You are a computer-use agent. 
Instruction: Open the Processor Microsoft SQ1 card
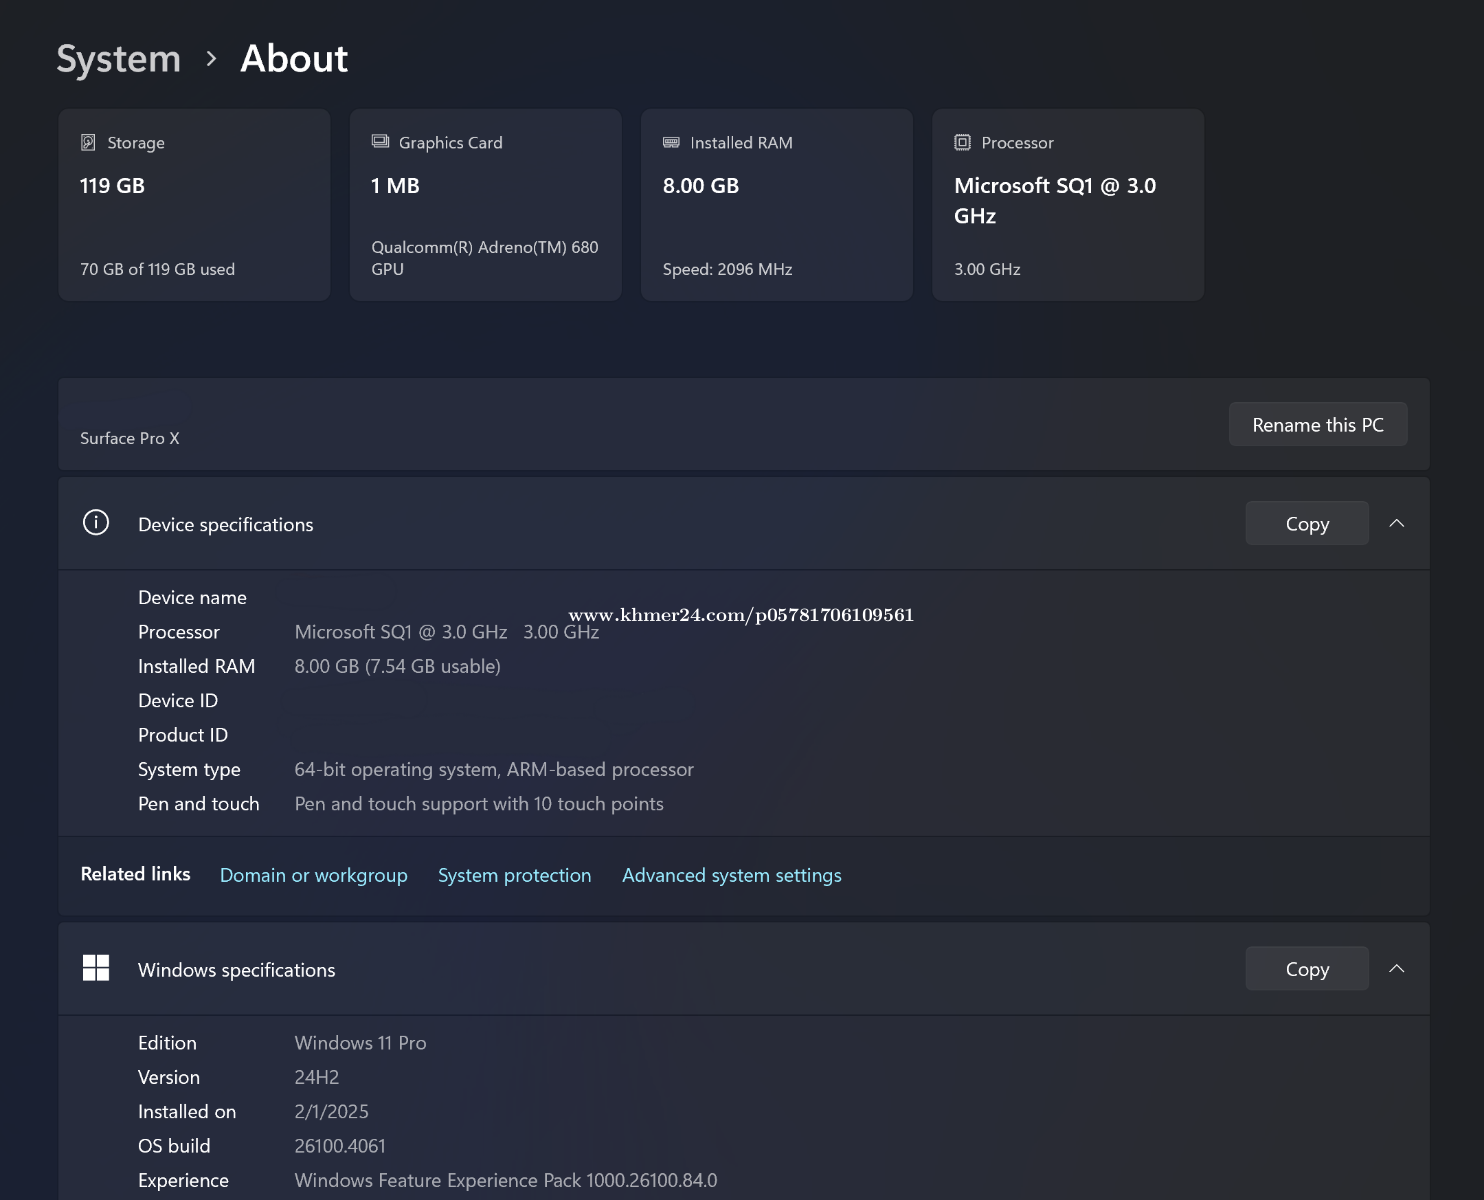pos(1068,205)
